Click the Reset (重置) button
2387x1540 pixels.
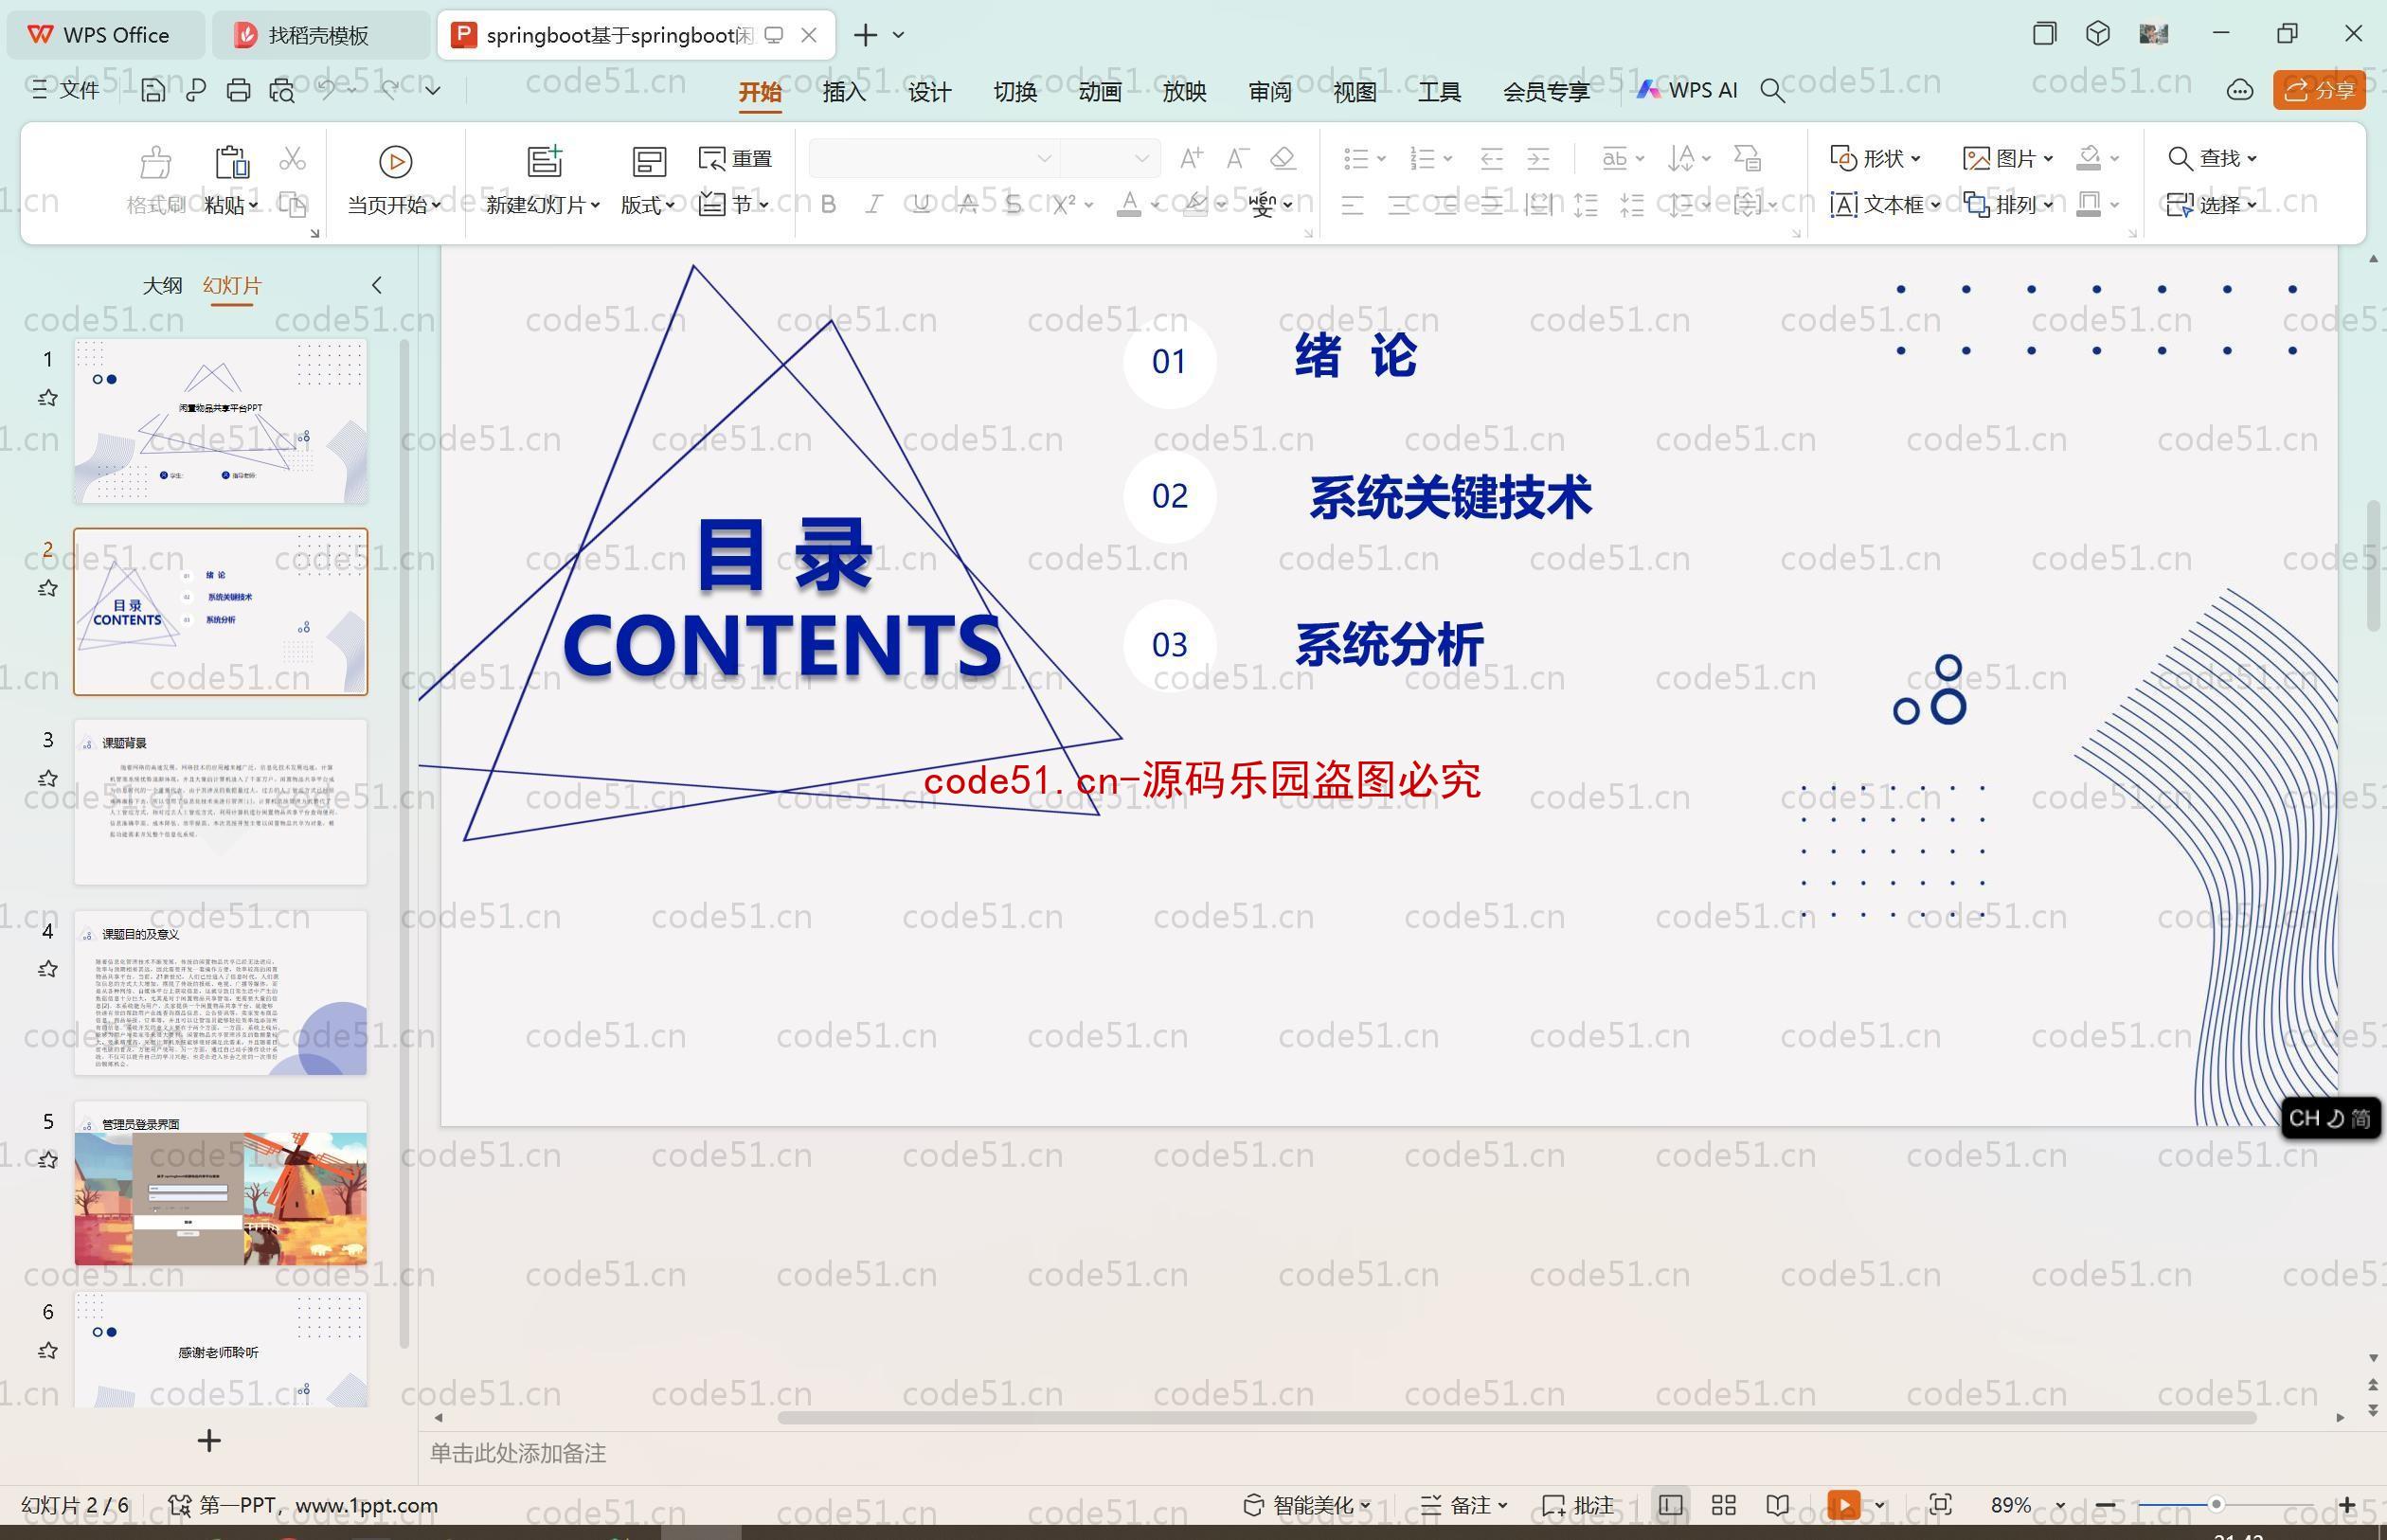(x=736, y=159)
